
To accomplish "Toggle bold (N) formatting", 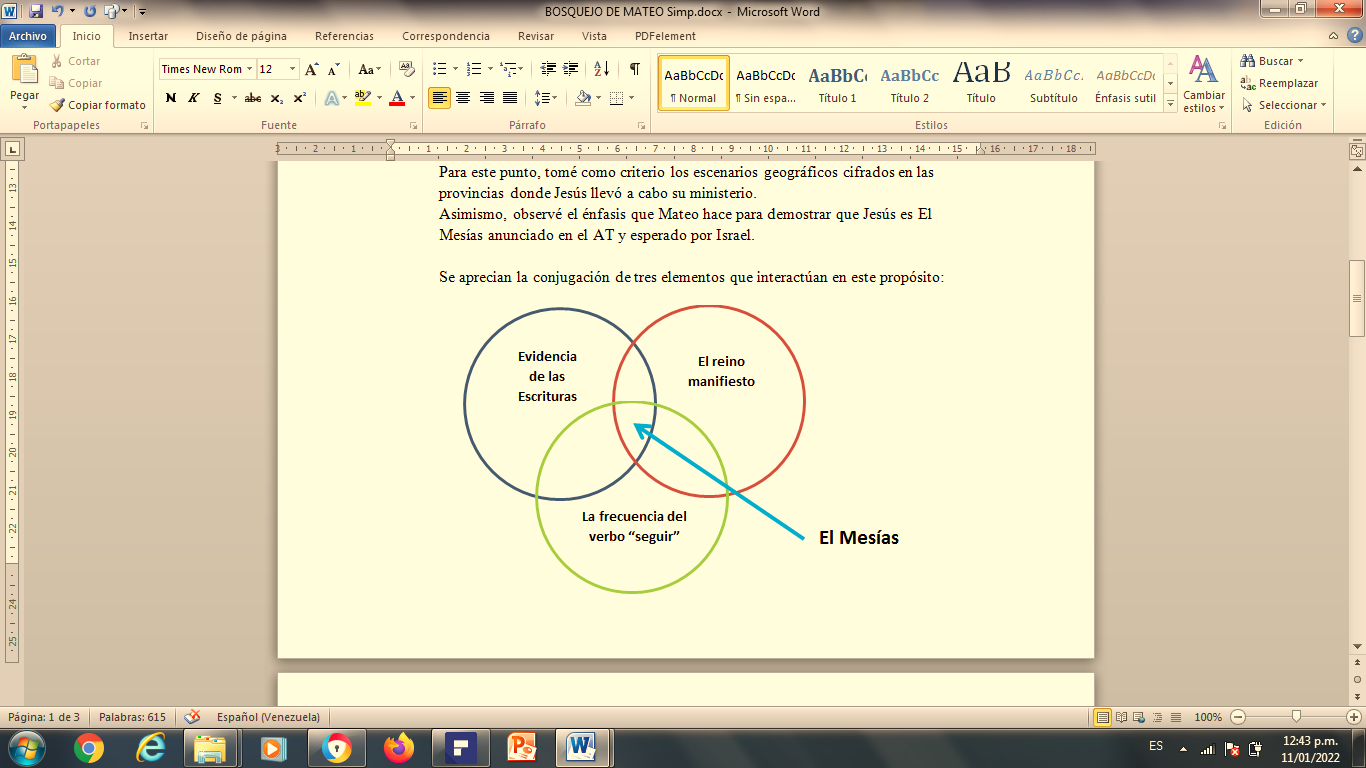I will pyautogui.click(x=171, y=98).
